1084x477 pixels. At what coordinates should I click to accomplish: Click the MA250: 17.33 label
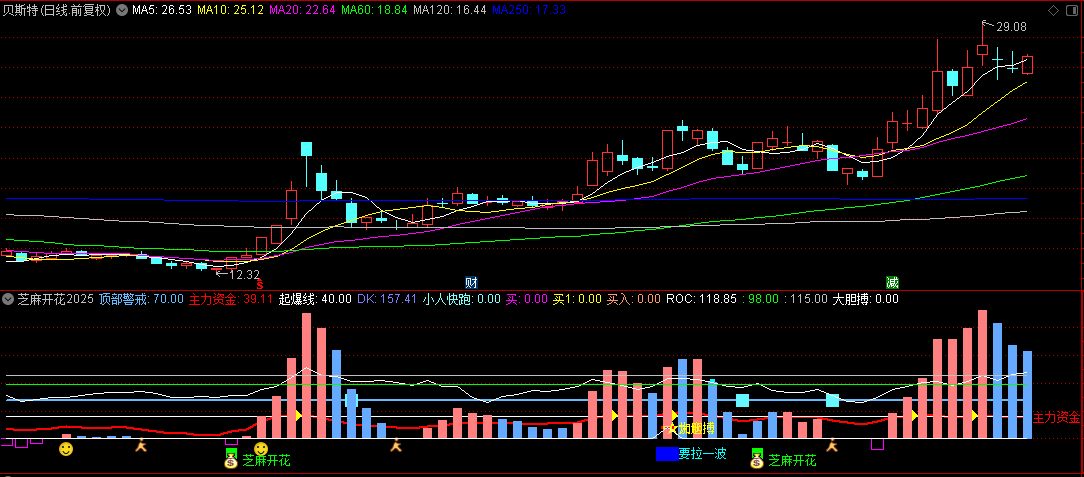click(x=529, y=10)
